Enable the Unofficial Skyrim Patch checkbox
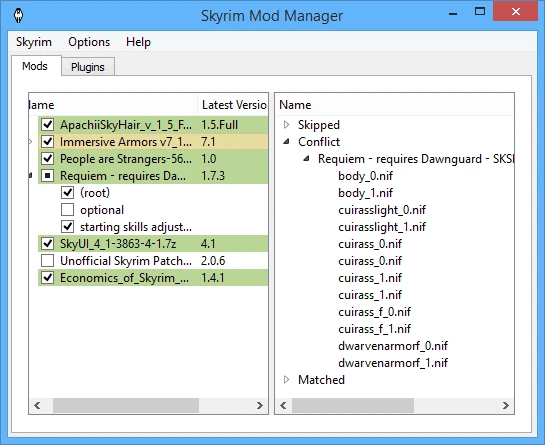Image resolution: width=545 pixels, height=445 pixels. pos(48,260)
